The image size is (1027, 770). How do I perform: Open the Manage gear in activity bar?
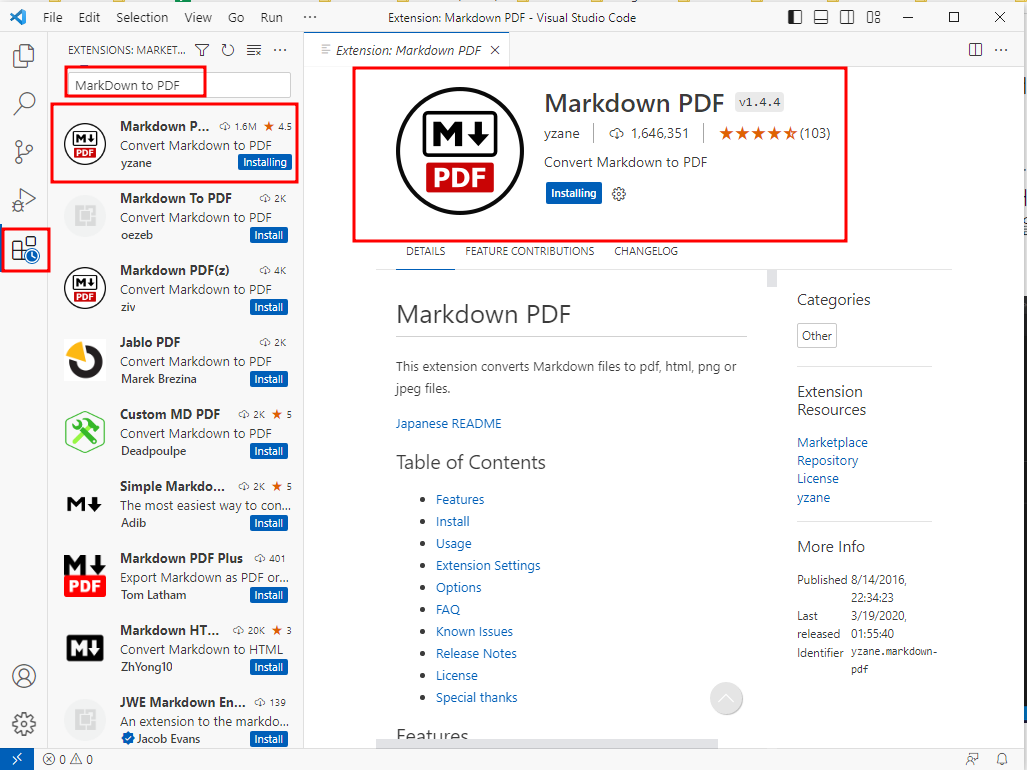click(24, 724)
